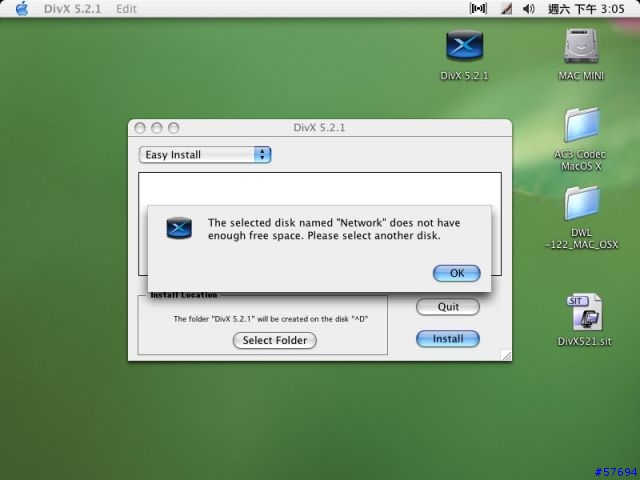This screenshot has width=640, height=480.
Task: Open the Edit menu
Action: tap(126, 9)
